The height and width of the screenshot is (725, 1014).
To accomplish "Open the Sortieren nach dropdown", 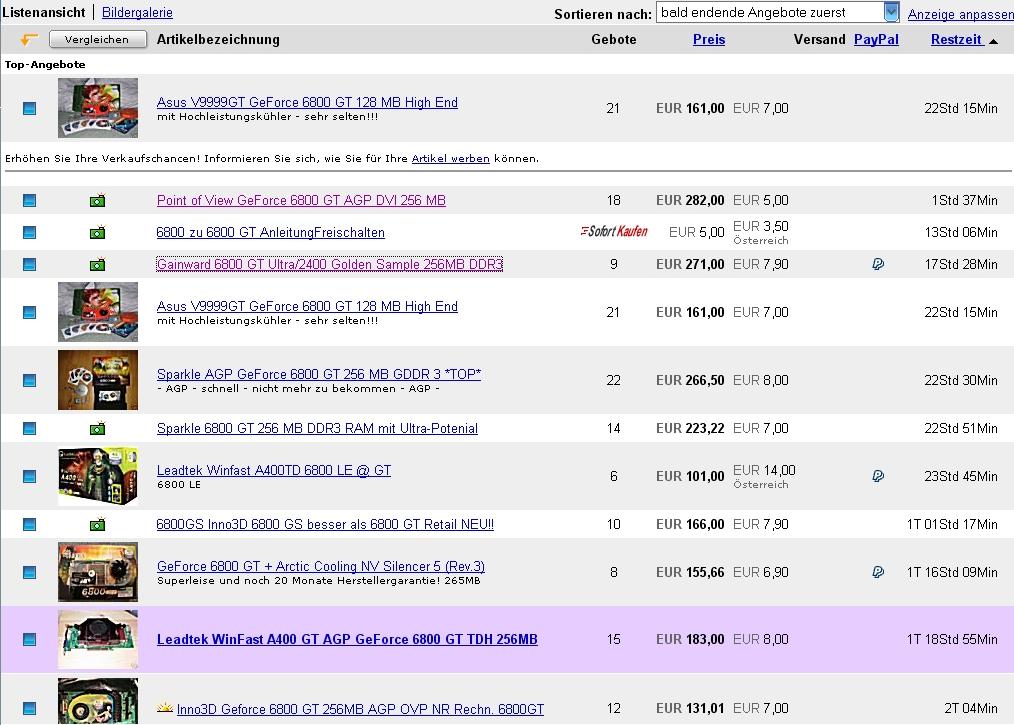I will (891, 12).
